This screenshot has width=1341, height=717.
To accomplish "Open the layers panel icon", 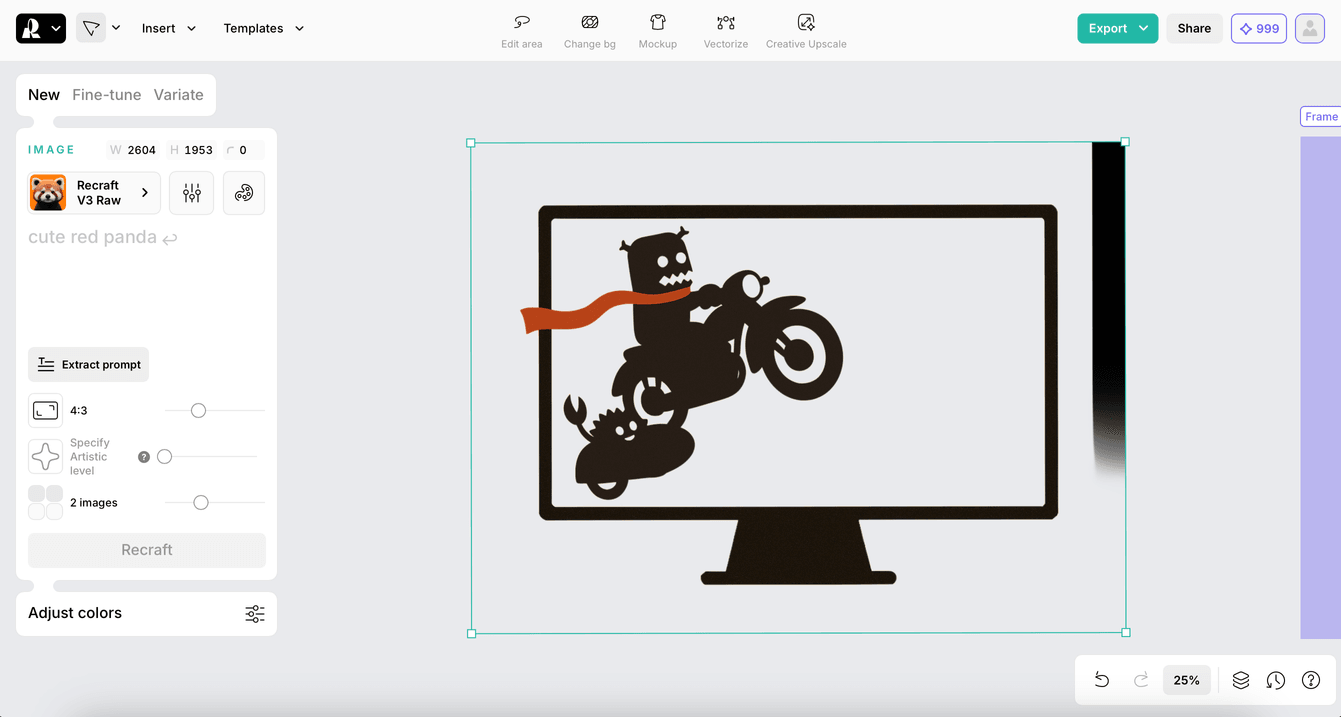I will coord(1240,680).
